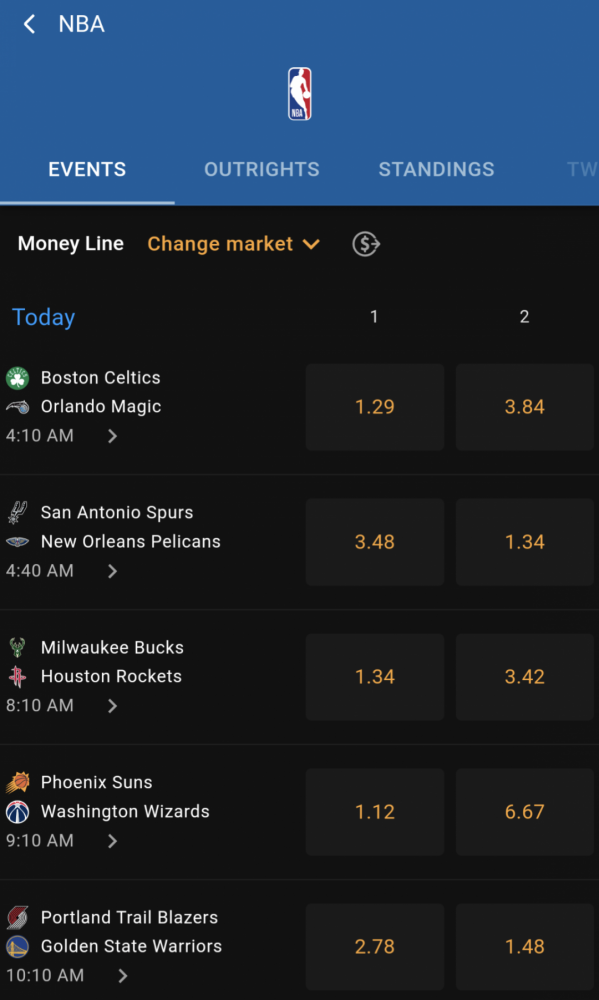Click the San Antonio Spurs logo
The image size is (599, 1000).
(17, 512)
